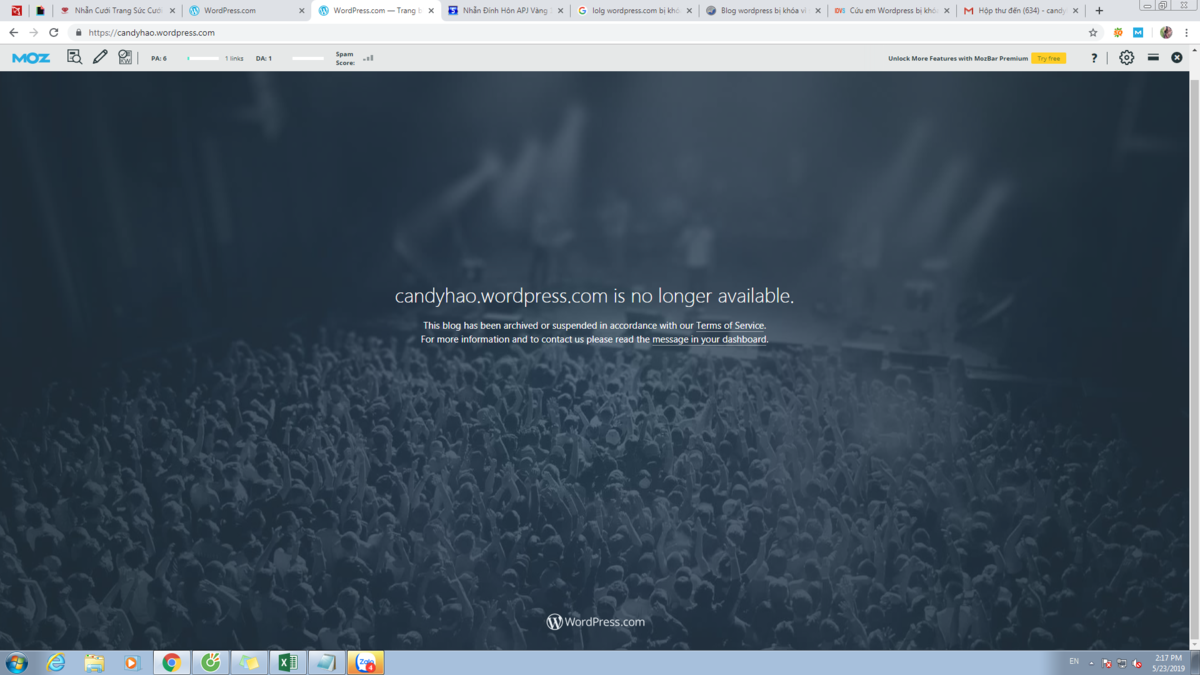Reload the current page
The image size is (1200, 675).
click(x=54, y=33)
